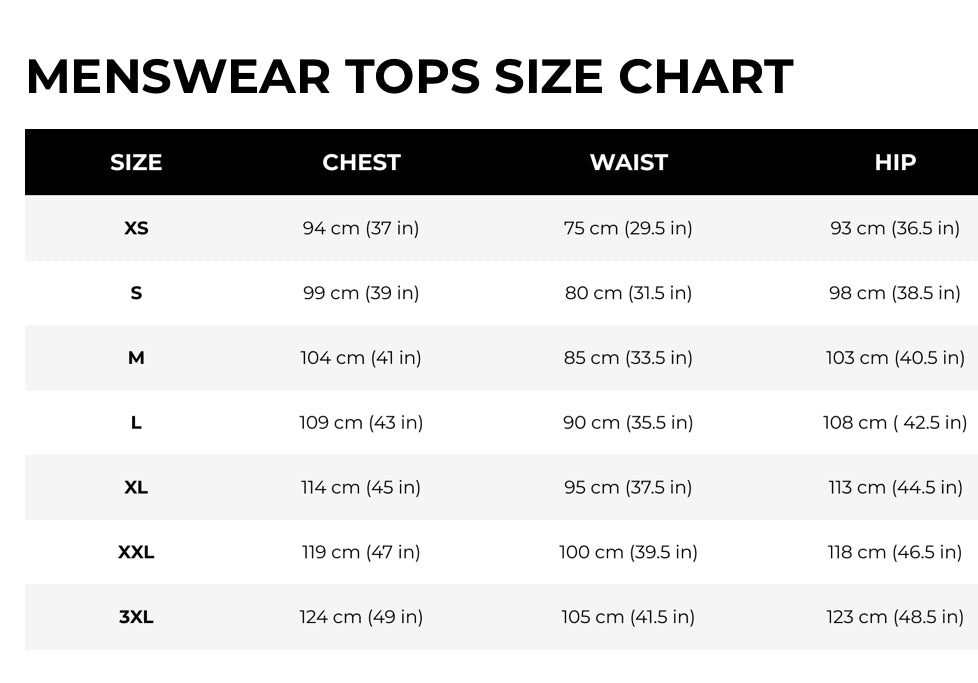Click the 80 cm (31.5 in) waist value
This screenshot has height=683, width=978.
(628, 293)
